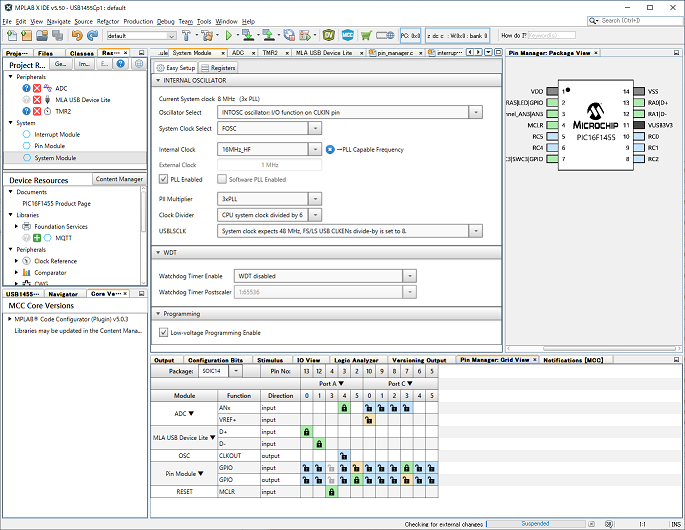
Task: Open the Clock Divider dropdown
Action: [315, 215]
